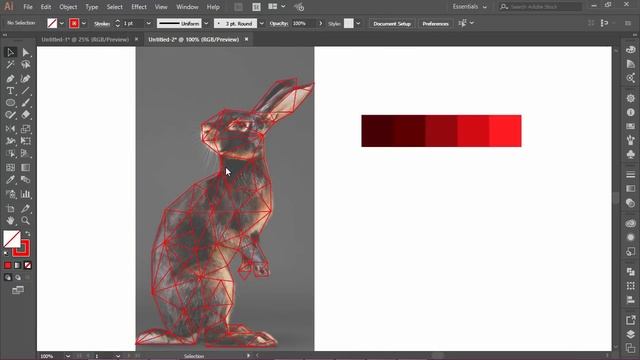Select the Scale tool
Viewport: 640px width, 360px height.
coord(25,129)
